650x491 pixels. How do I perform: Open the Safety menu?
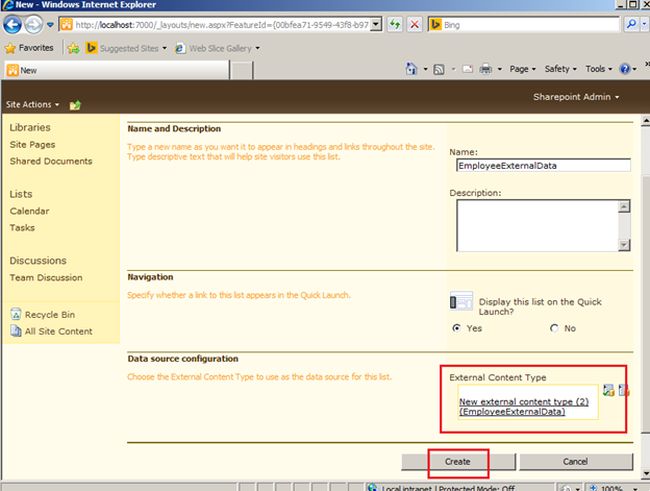pos(560,69)
